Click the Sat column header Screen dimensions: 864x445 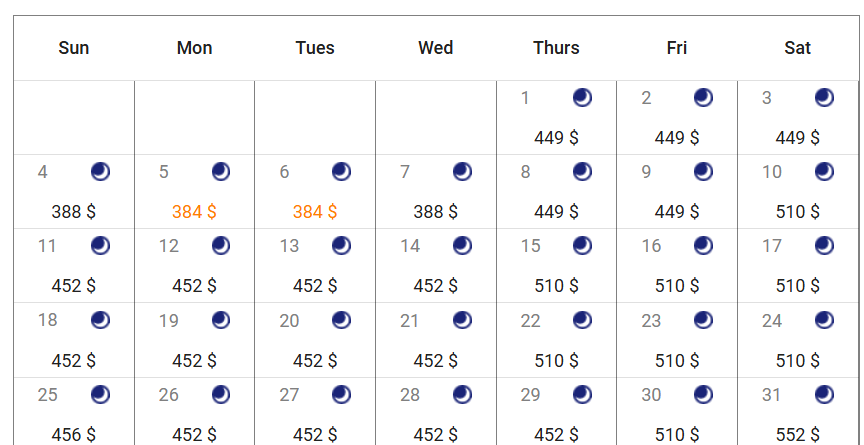tap(797, 48)
